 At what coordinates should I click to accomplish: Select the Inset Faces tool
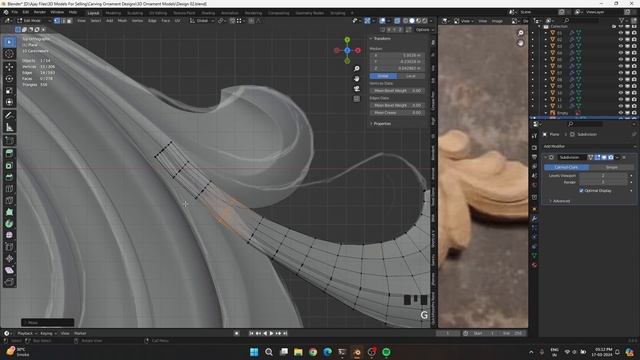click(9, 165)
